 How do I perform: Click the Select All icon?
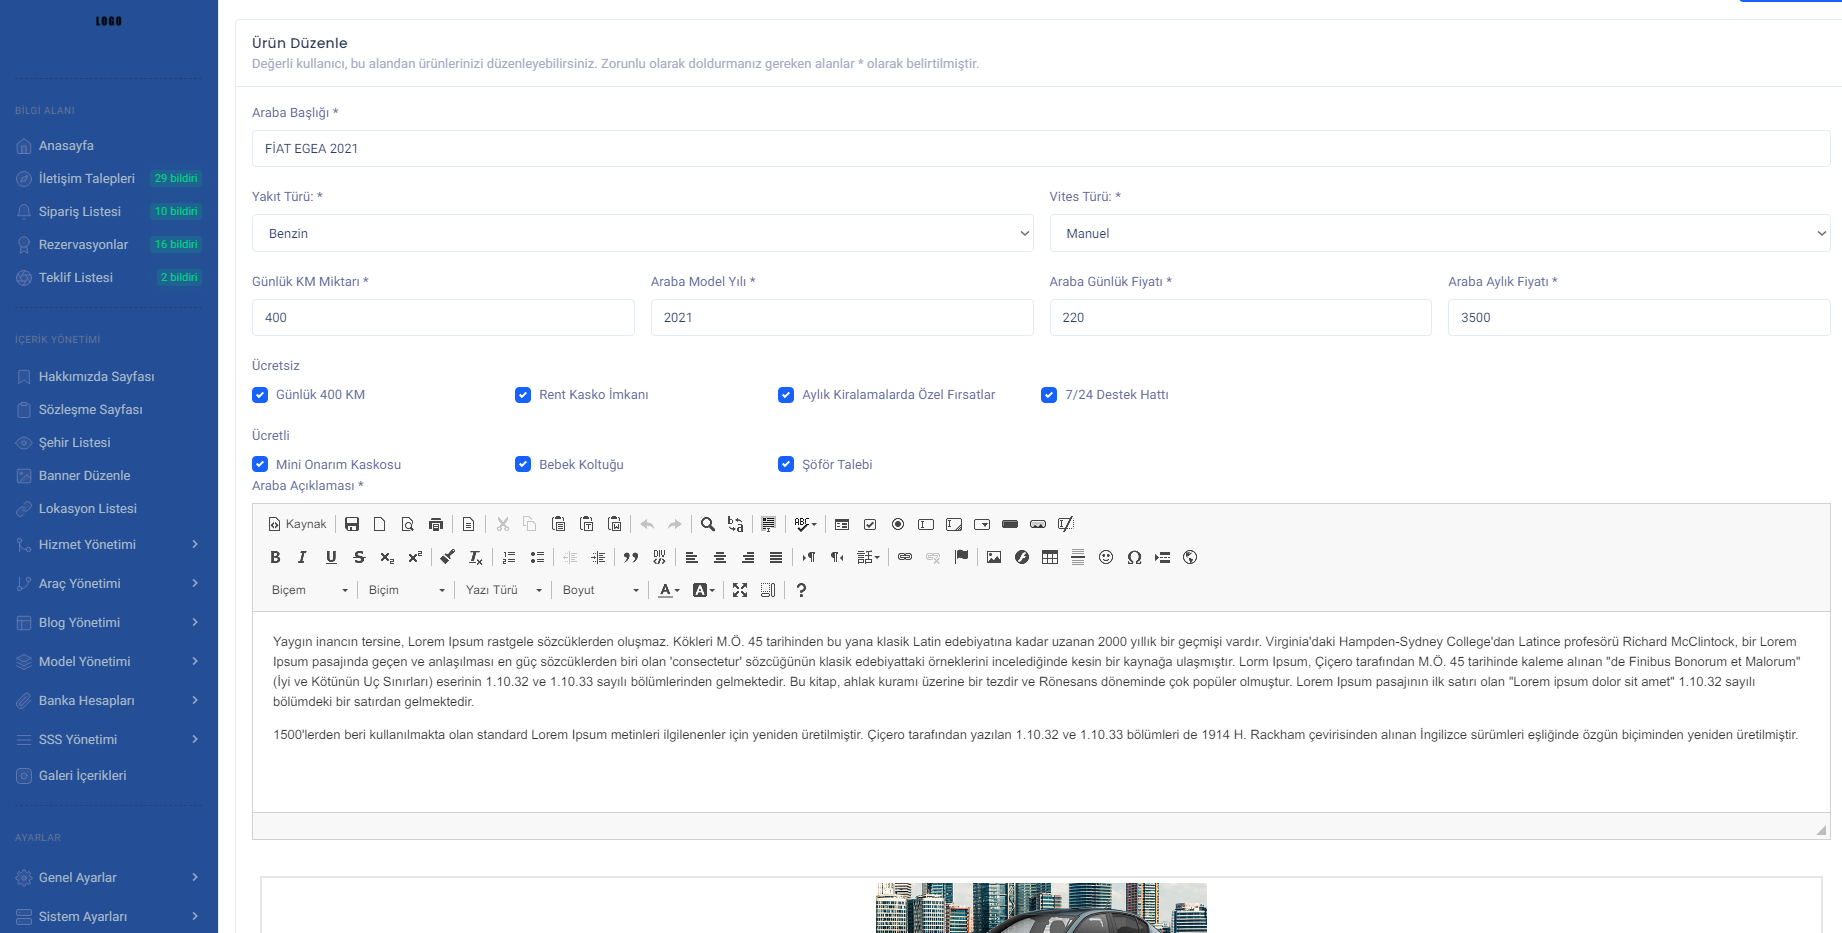[768, 524]
